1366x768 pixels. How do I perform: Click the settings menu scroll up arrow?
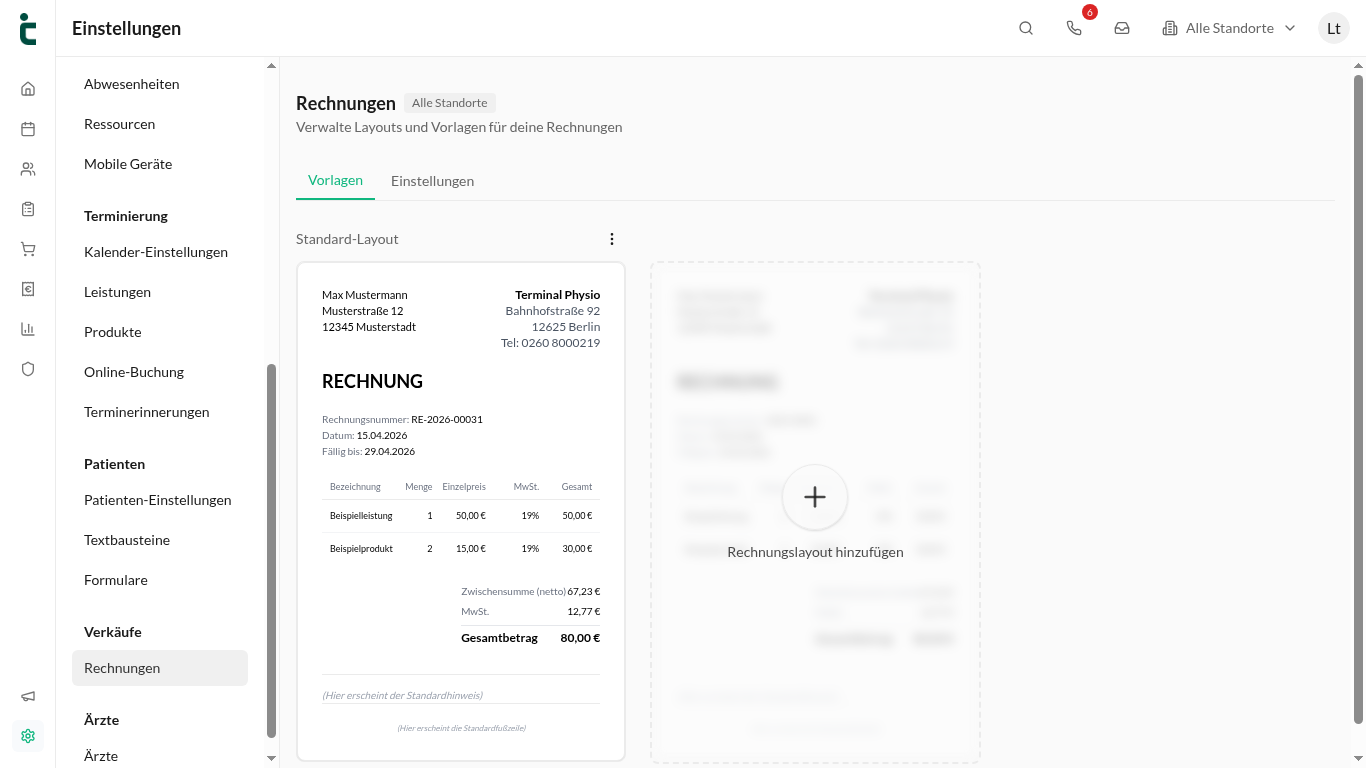click(x=271, y=66)
